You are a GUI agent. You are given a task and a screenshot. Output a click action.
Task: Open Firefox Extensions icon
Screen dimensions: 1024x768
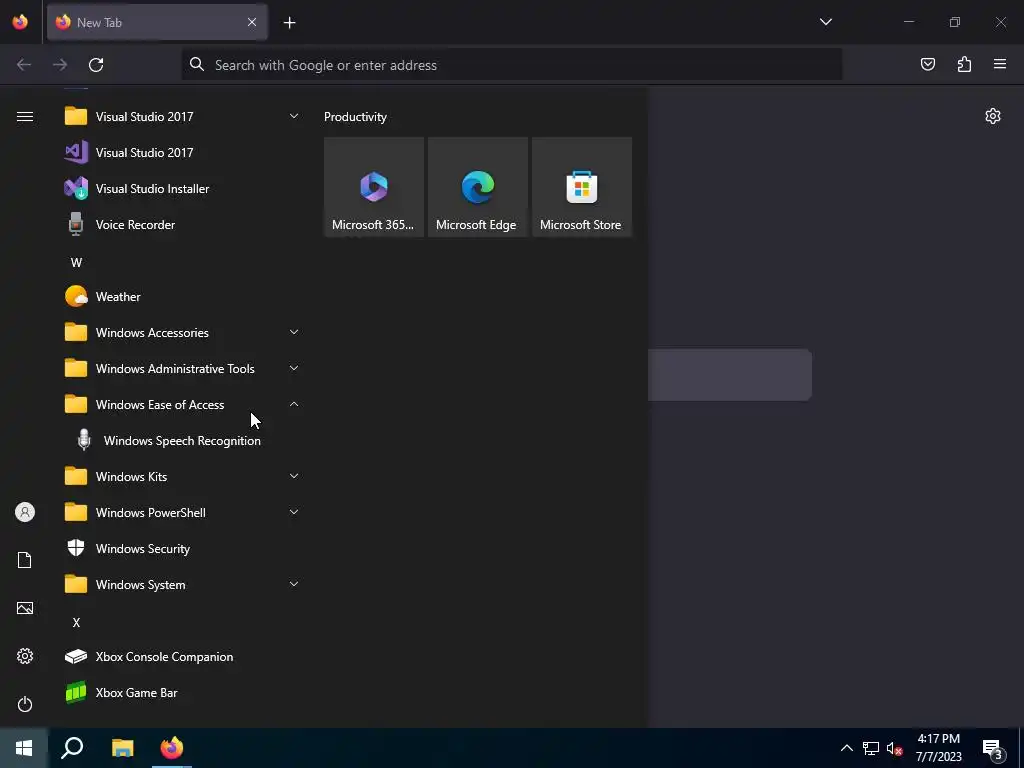click(x=964, y=65)
